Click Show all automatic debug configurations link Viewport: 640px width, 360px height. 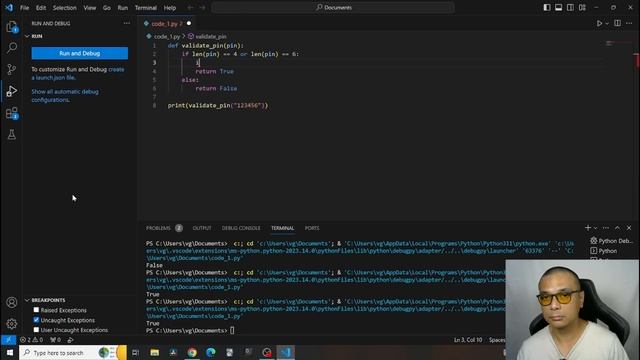tap(65, 96)
